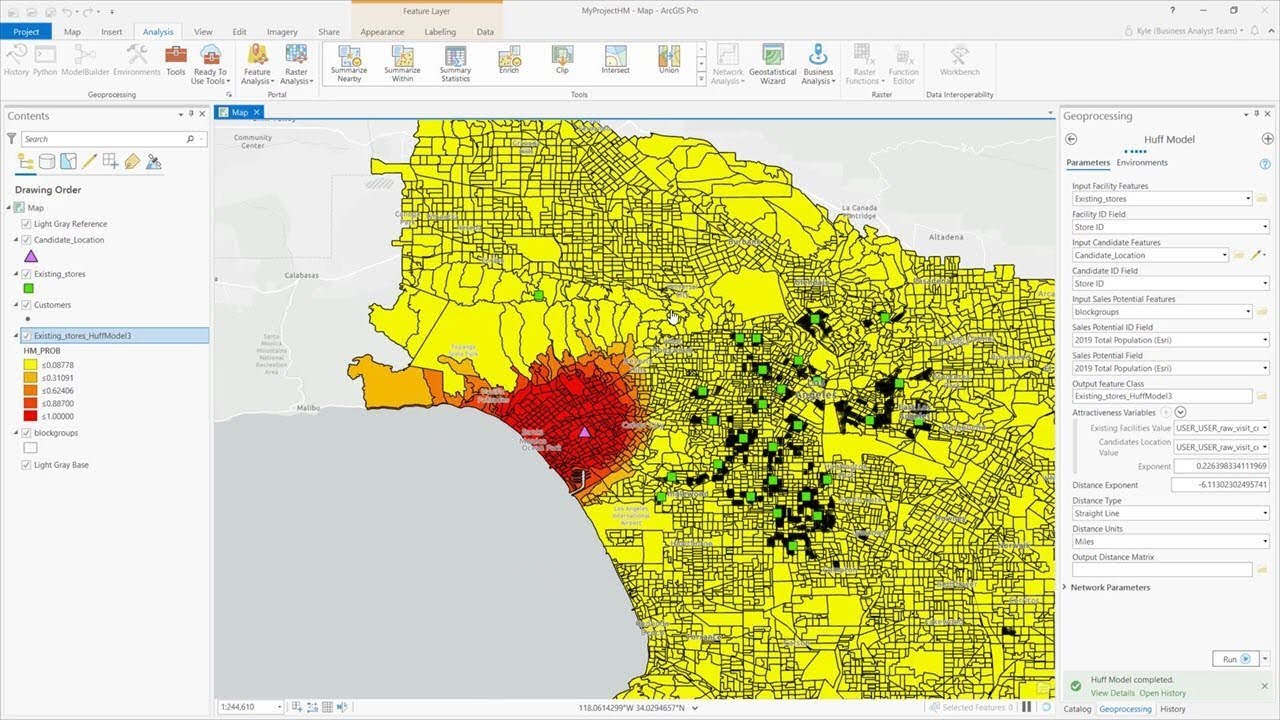Uncheck the Candidate_Location layer
The height and width of the screenshot is (720, 1280).
click(26, 240)
